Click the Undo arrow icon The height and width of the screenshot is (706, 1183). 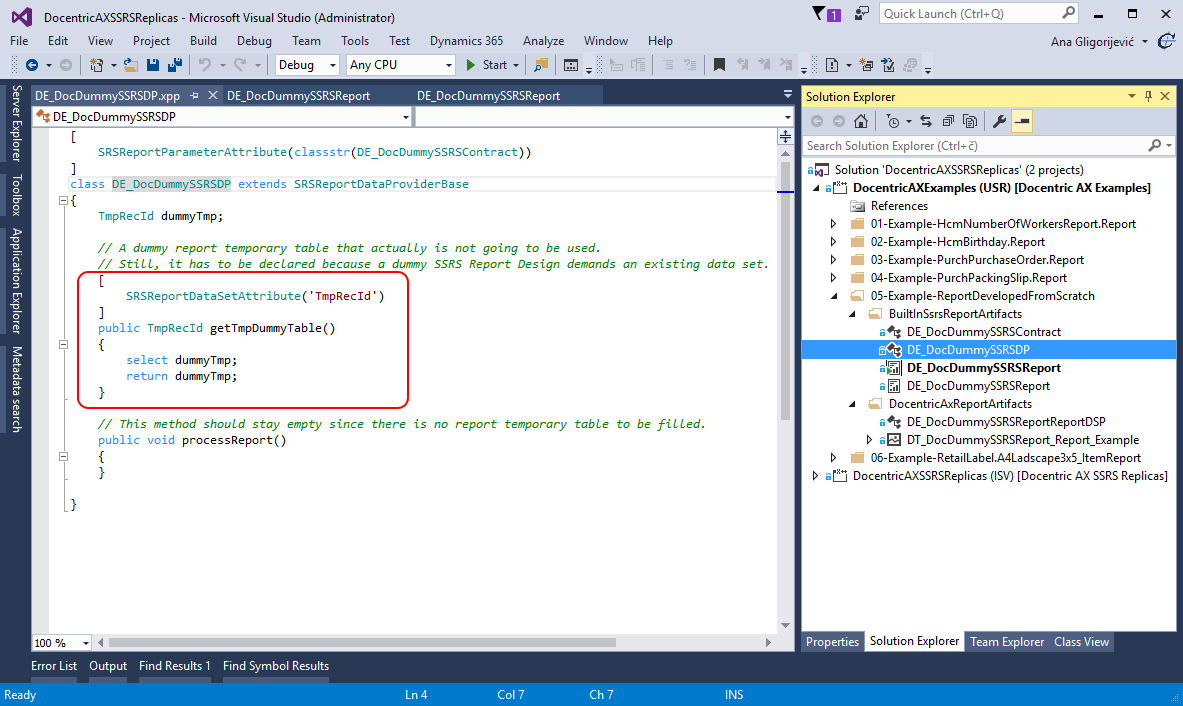[x=204, y=65]
